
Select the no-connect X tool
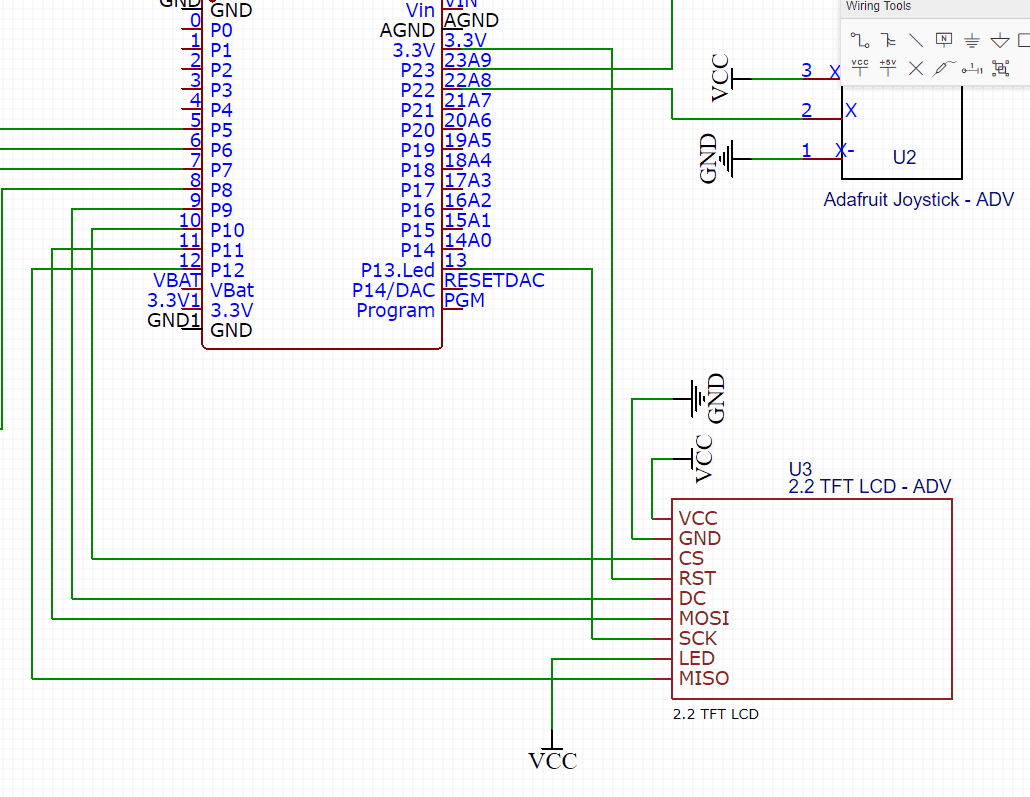click(x=915, y=68)
